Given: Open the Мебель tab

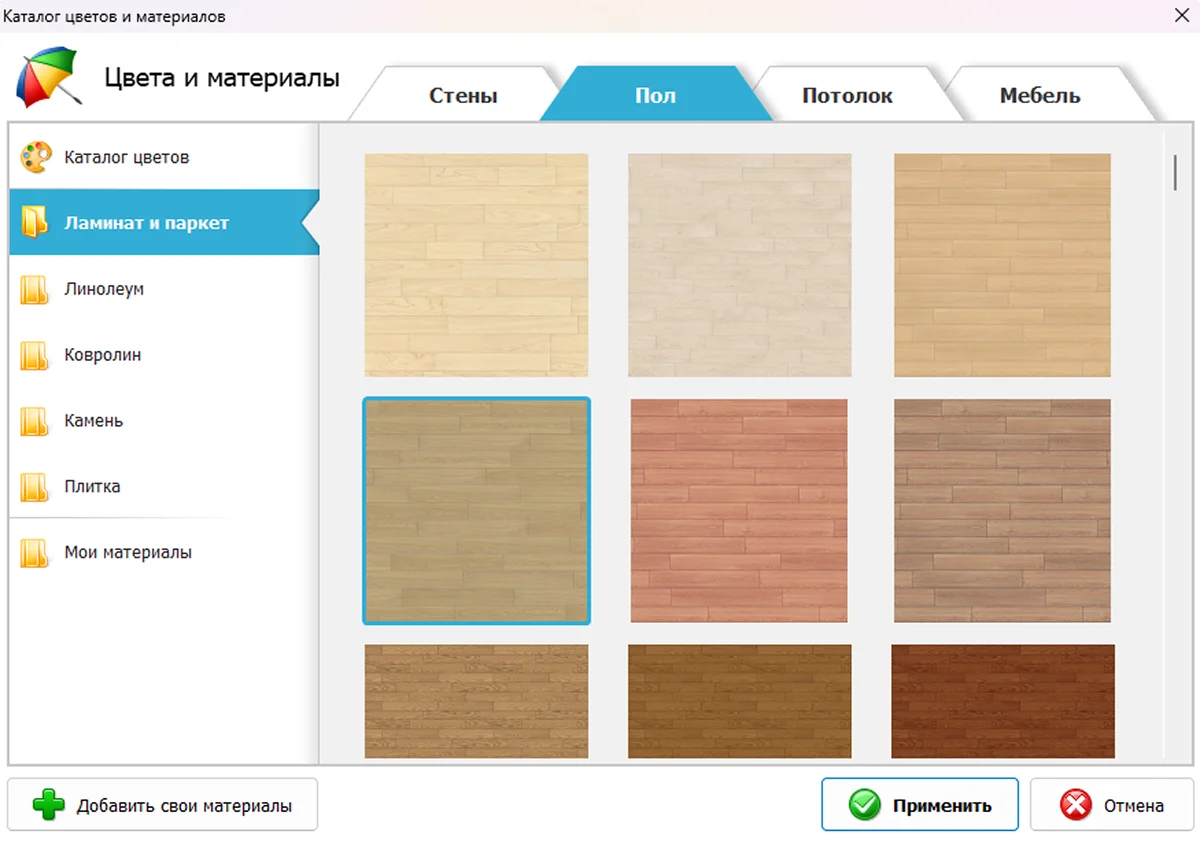Looking at the screenshot, I should (x=1040, y=95).
